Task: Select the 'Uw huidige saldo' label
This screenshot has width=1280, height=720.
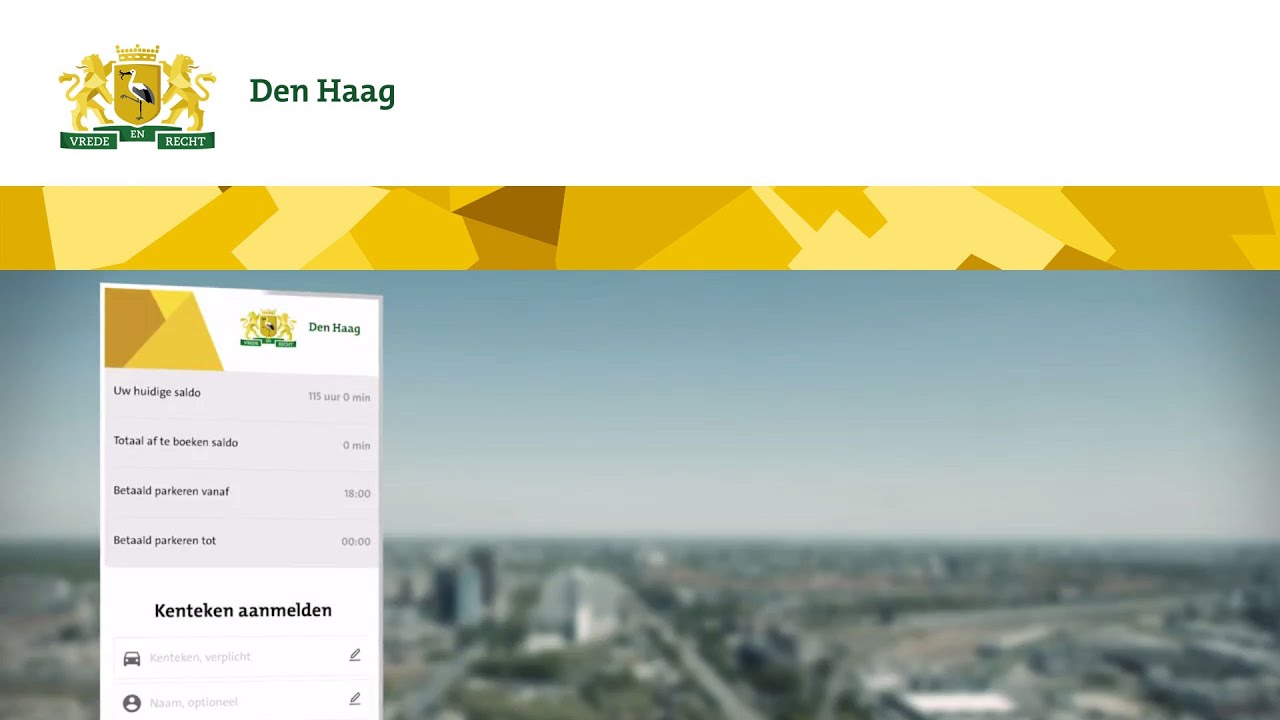Action: [157, 392]
